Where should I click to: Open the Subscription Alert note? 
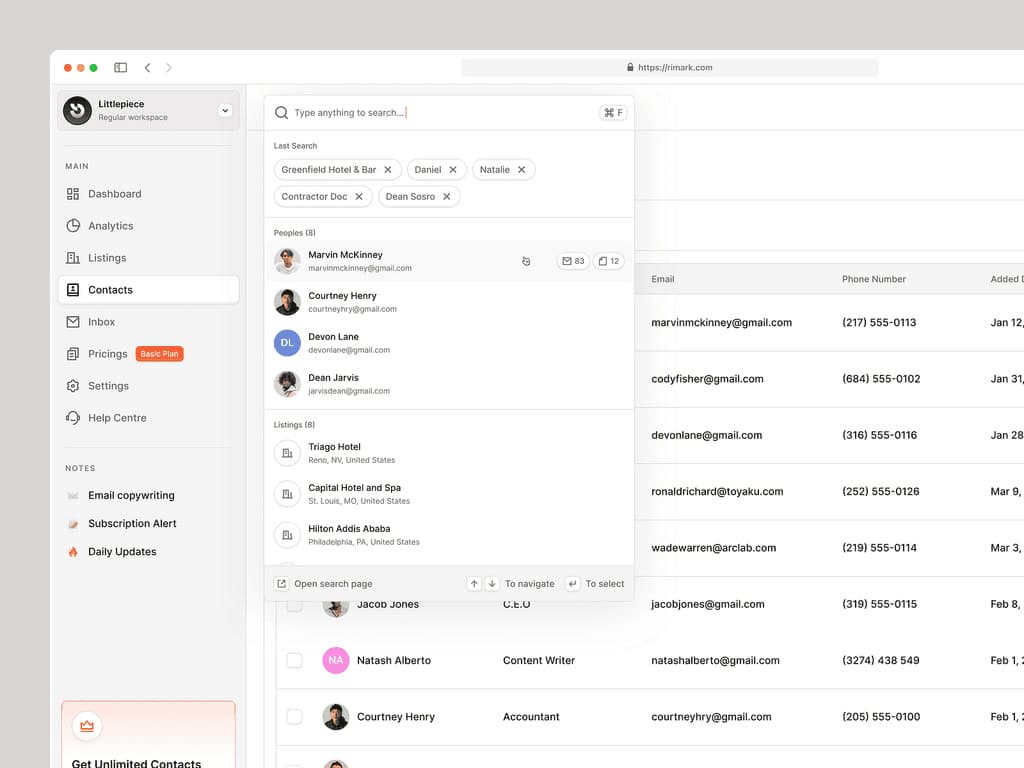[x=132, y=524]
